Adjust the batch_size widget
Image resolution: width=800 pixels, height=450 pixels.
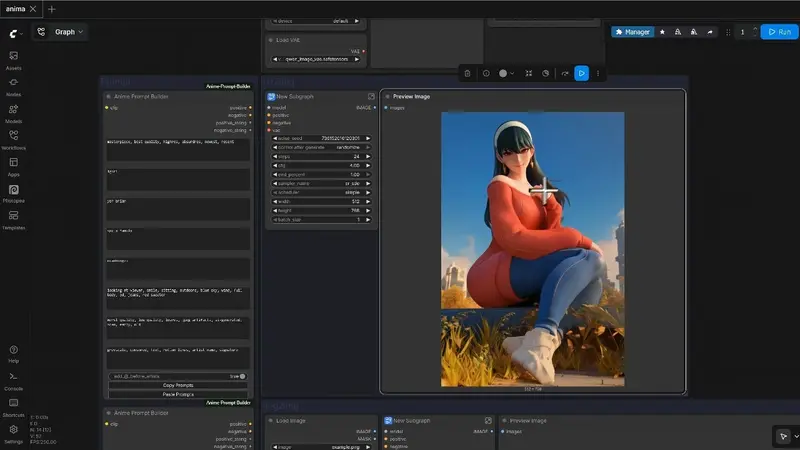[x=321, y=219]
